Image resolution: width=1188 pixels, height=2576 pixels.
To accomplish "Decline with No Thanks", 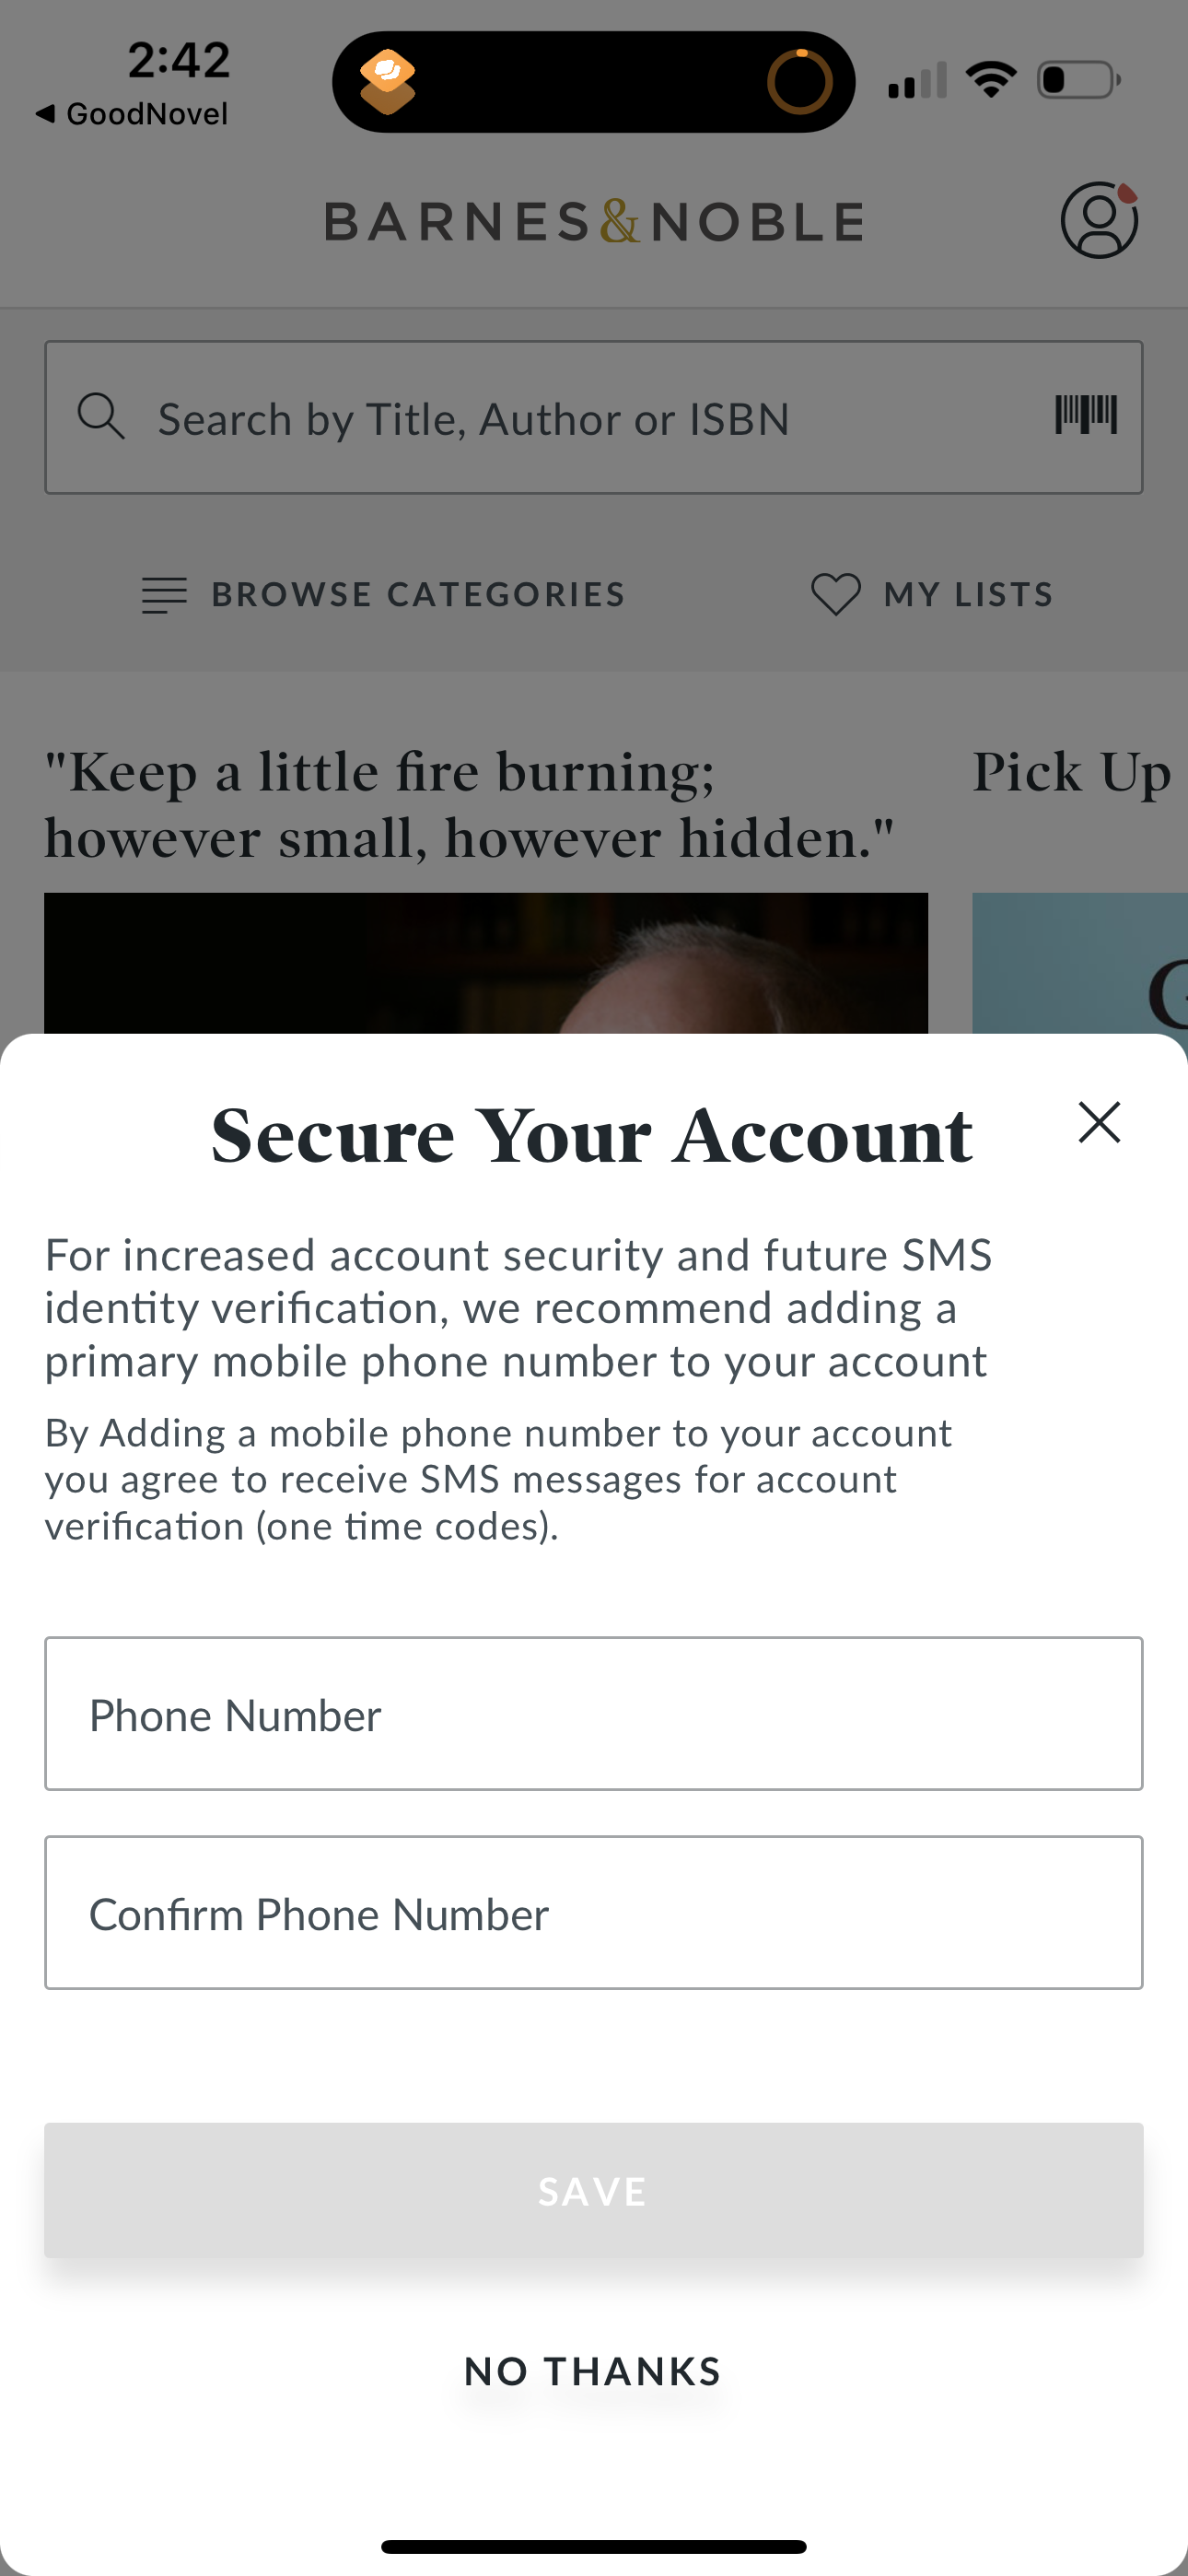I will 593,2371.
